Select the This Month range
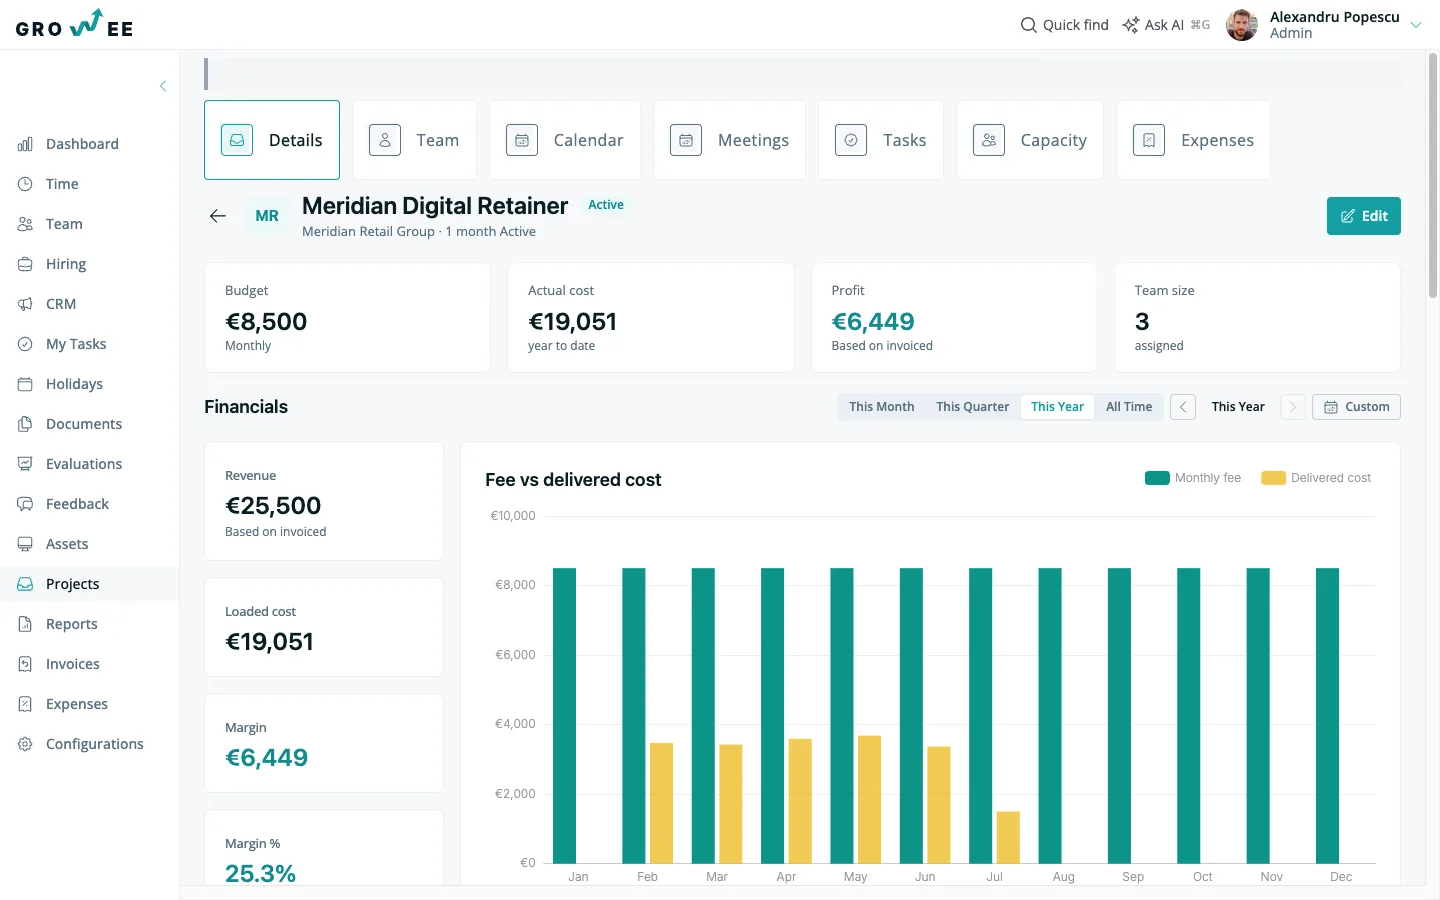1440x900 pixels. tap(882, 407)
